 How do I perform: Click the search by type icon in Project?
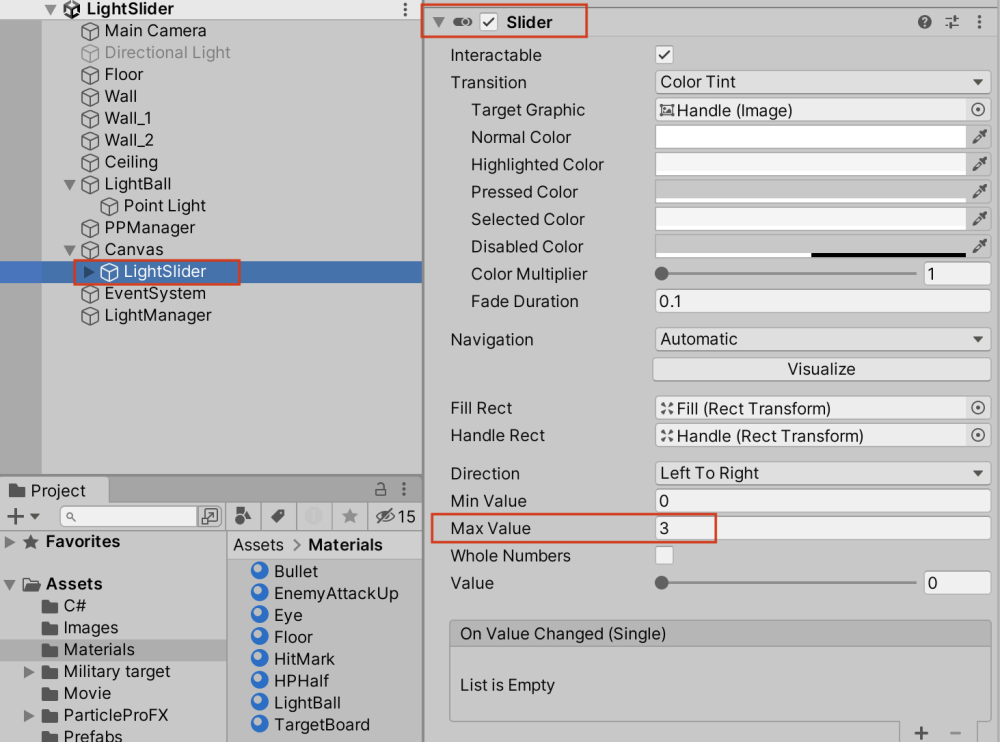click(x=242, y=516)
